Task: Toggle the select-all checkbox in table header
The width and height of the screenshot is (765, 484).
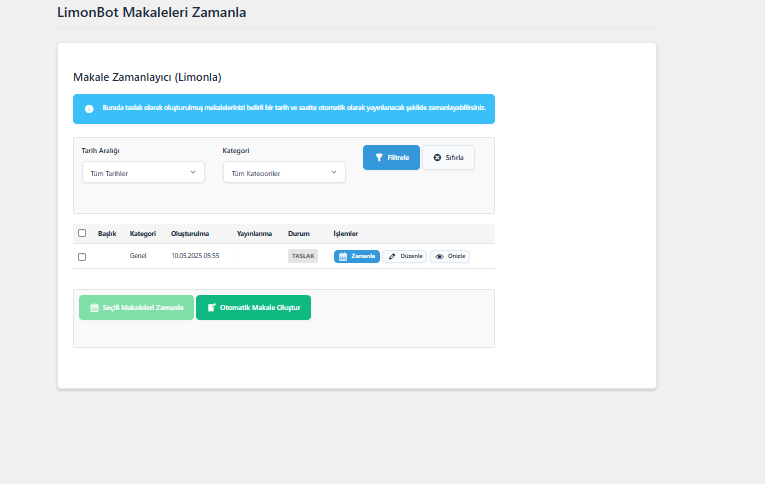Action: pyautogui.click(x=82, y=233)
